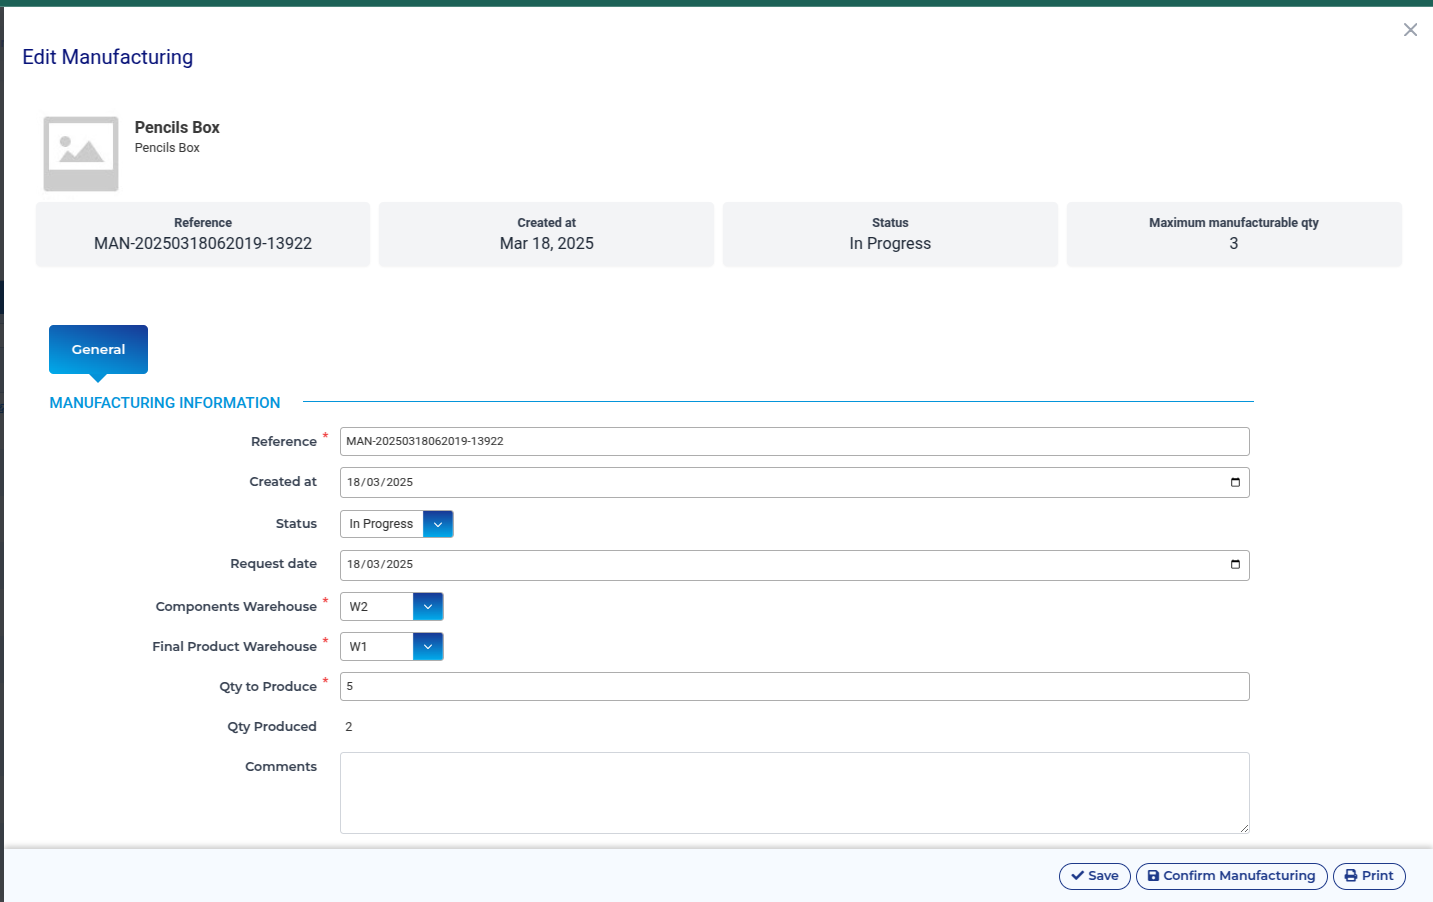Click the Pencils Box bold product title
The width and height of the screenshot is (1433, 902).
(x=177, y=127)
